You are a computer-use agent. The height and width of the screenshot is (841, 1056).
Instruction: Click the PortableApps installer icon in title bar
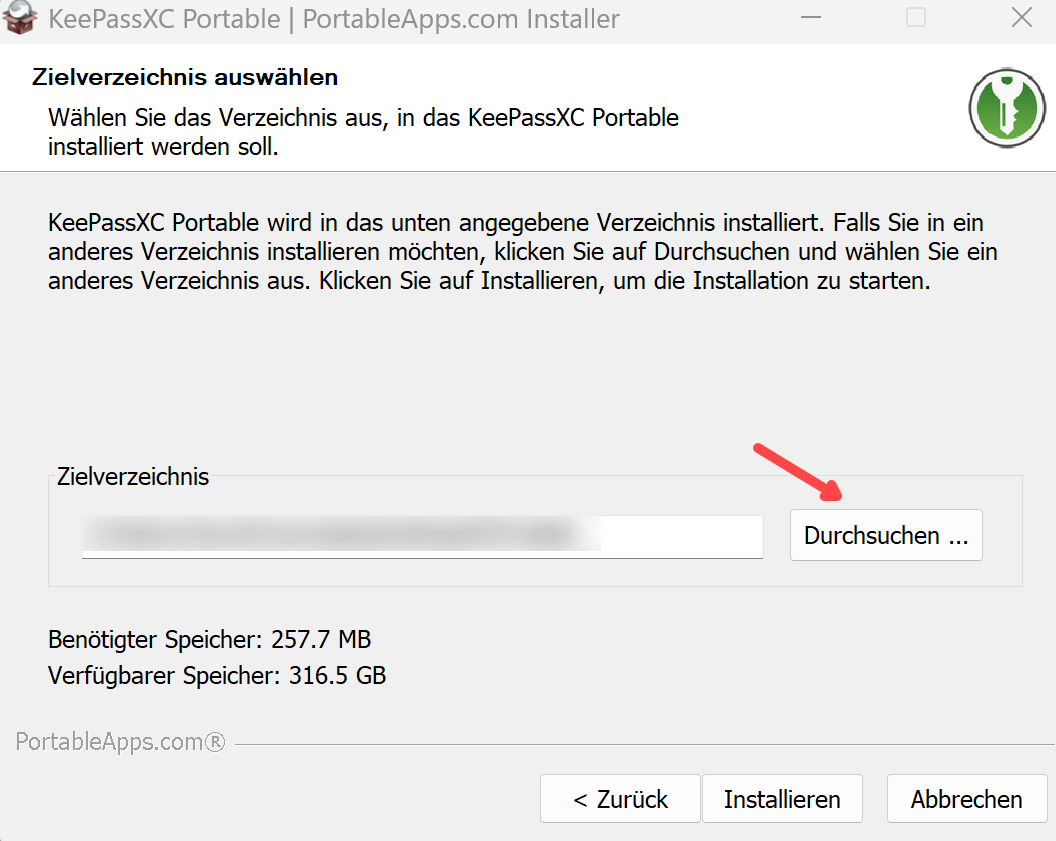pyautogui.click(x=20, y=17)
